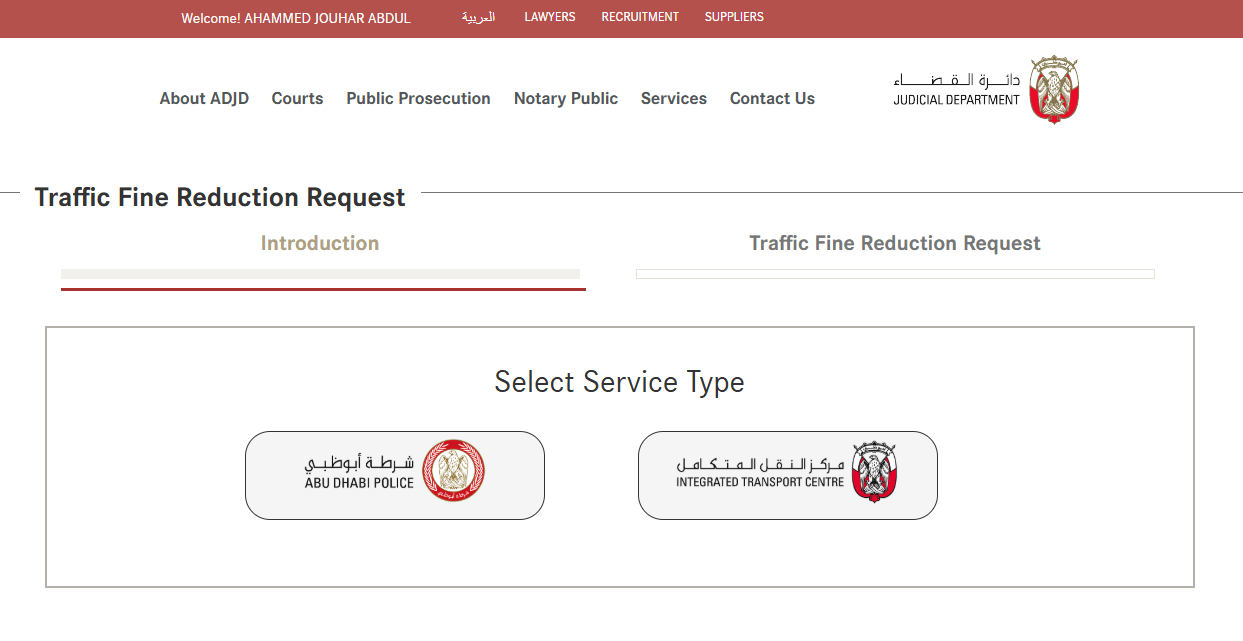Switch to the Introduction step tab
The image size is (1243, 641).
320,243
